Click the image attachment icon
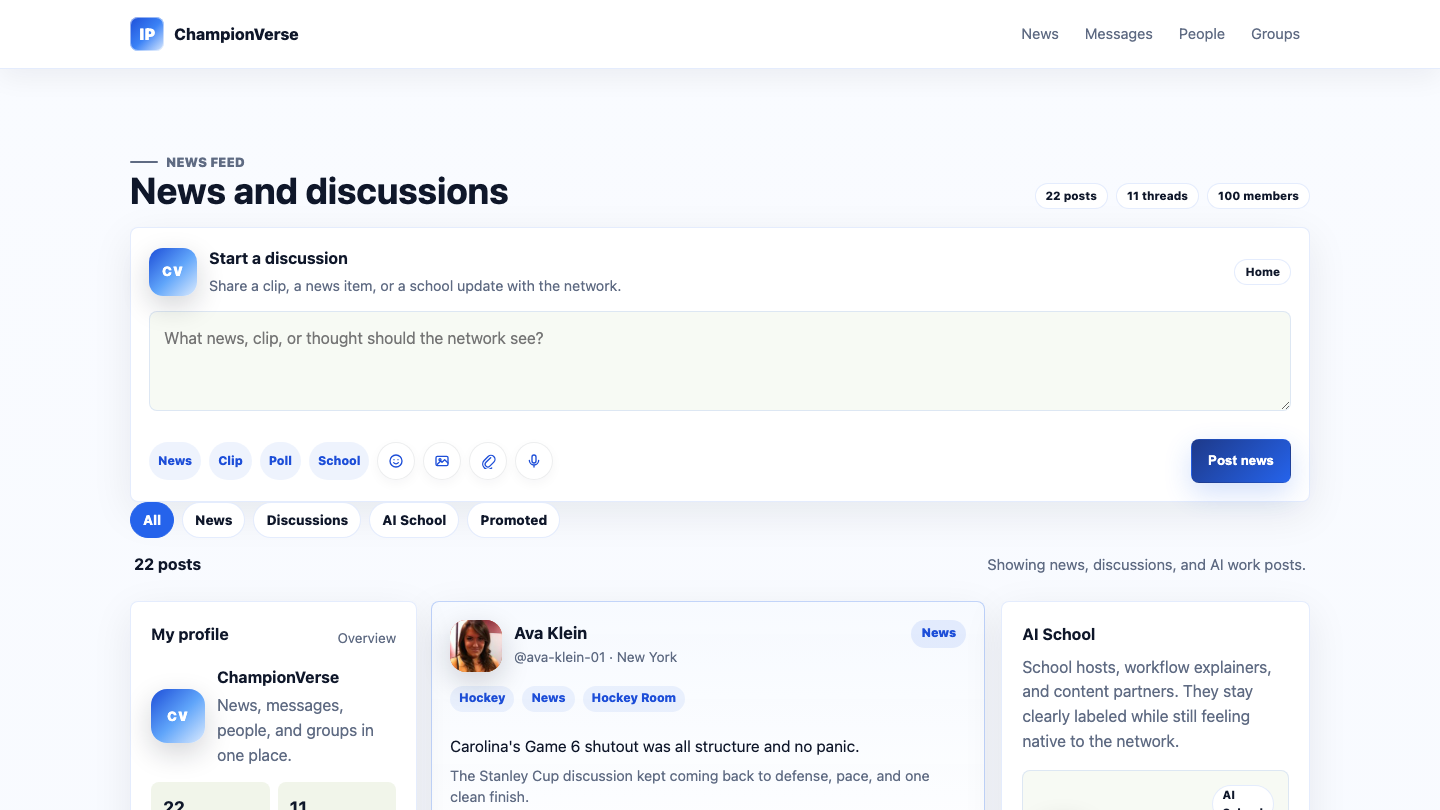Viewport: 1440px width, 810px height. (442, 461)
